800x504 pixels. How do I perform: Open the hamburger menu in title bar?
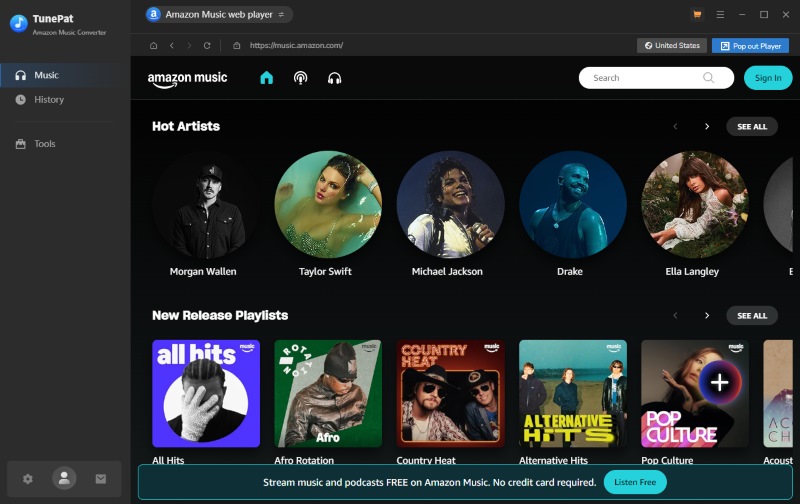pos(720,14)
